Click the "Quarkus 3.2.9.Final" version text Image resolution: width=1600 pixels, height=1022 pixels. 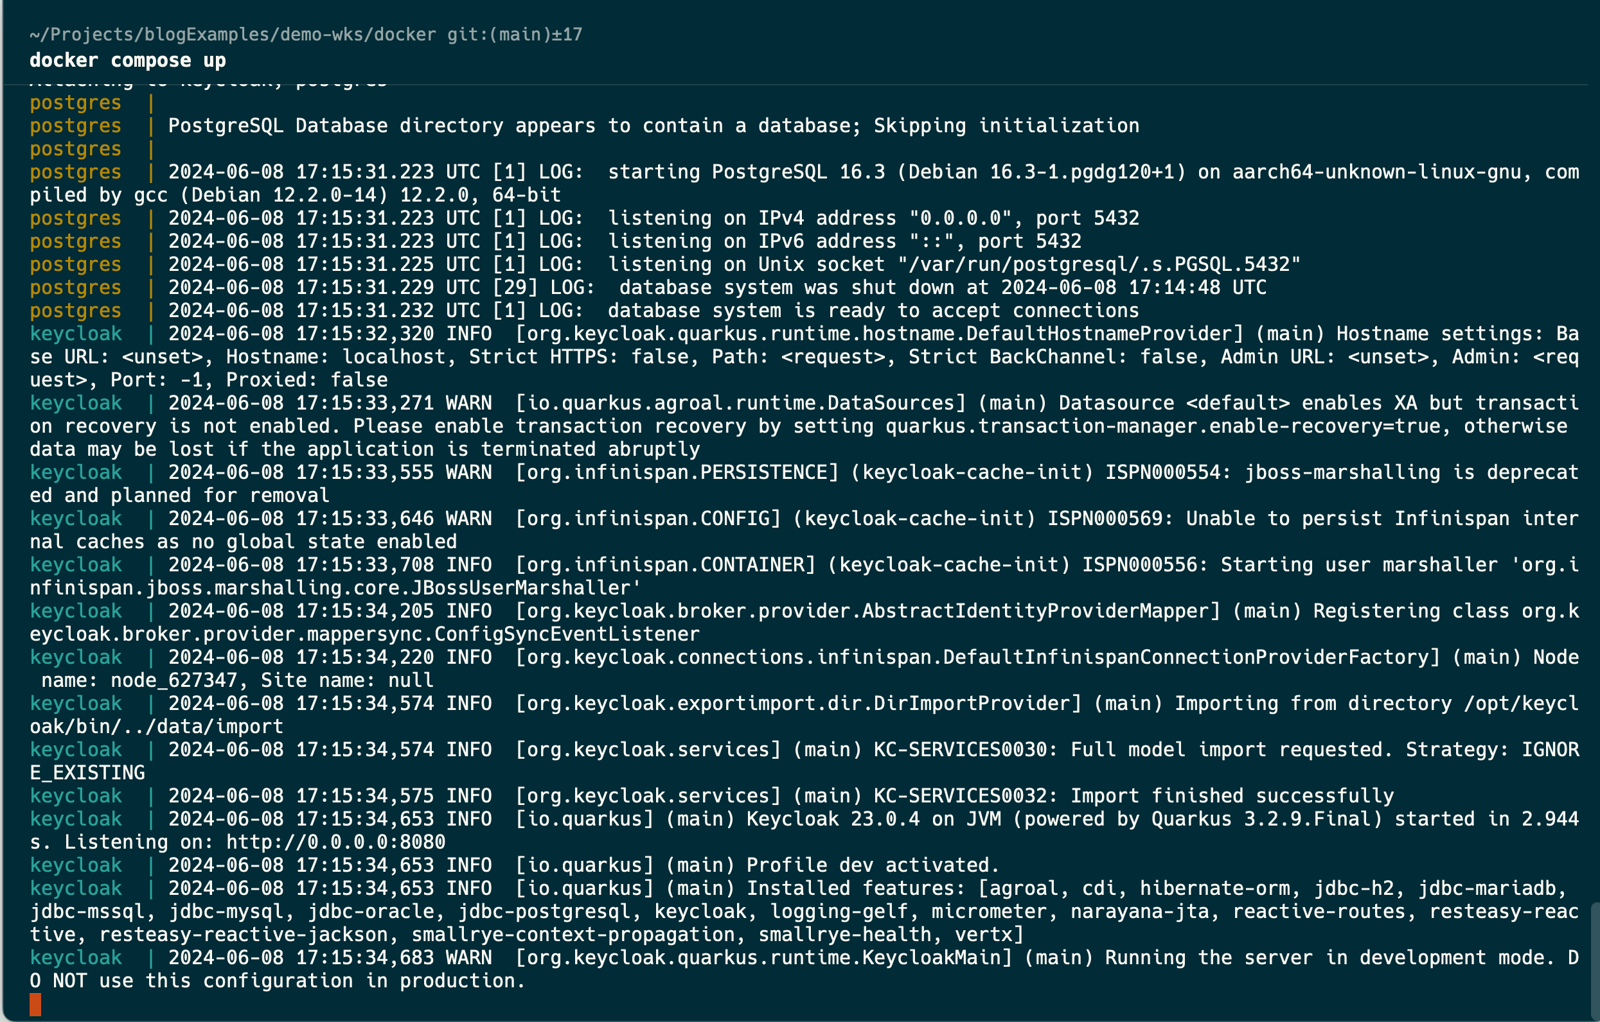[x=1261, y=819]
